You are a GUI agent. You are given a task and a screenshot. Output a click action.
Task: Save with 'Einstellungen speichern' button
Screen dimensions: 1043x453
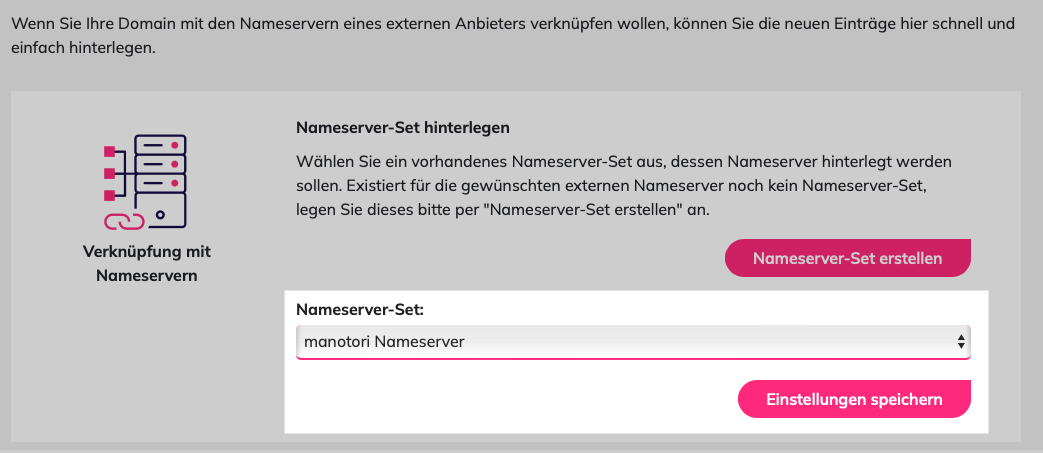coord(854,399)
